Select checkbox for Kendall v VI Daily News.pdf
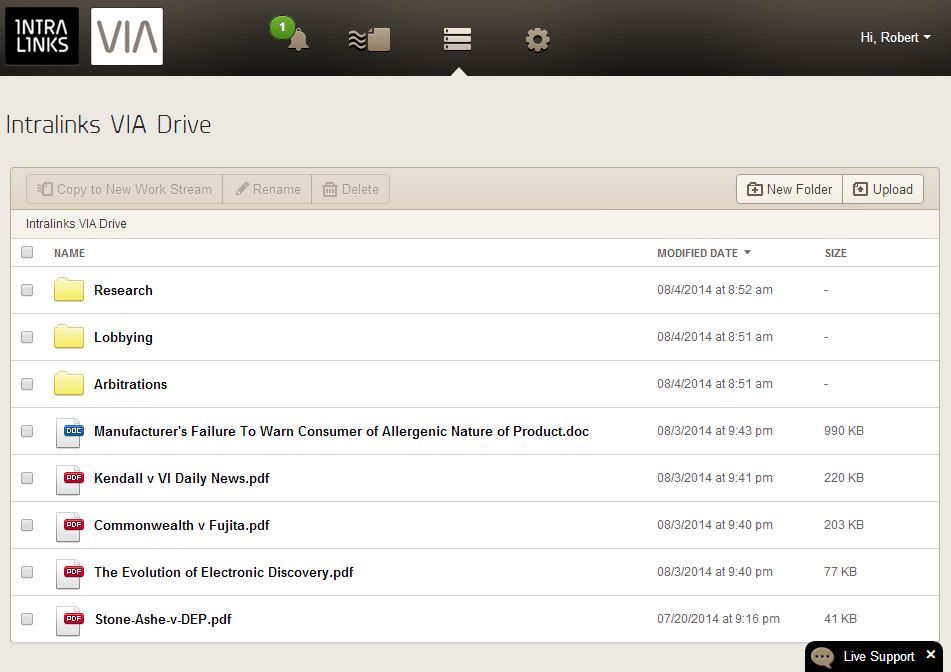The height and width of the screenshot is (672, 951). point(27,478)
